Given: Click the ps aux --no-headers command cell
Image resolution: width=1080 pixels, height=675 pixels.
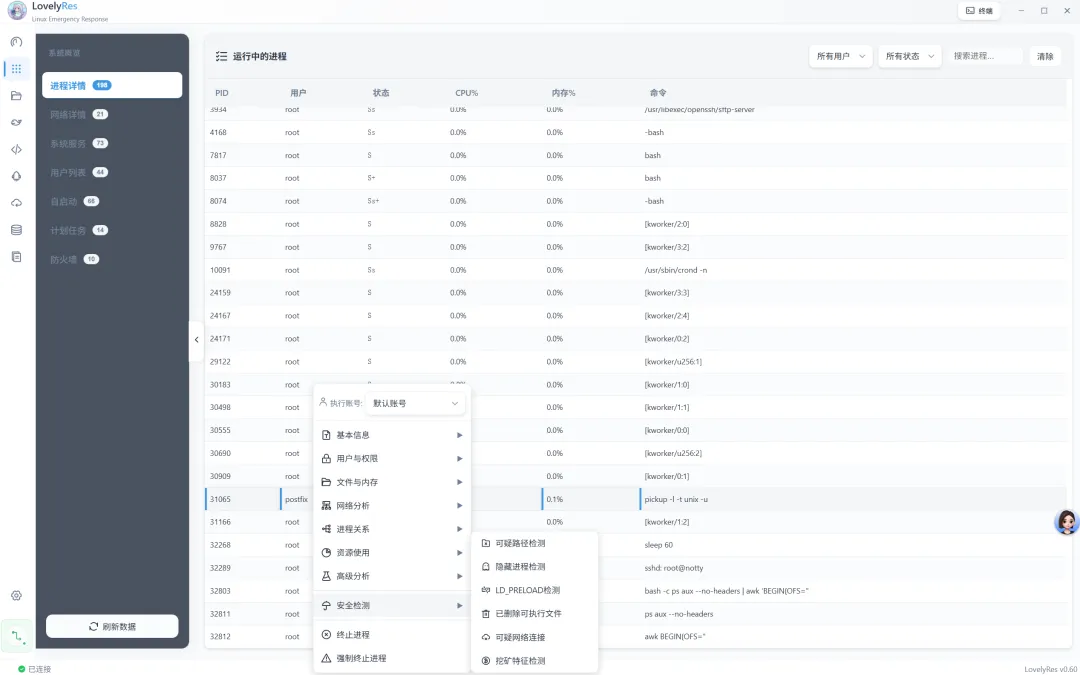Looking at the screenshot, I should (x=678, y=614).
